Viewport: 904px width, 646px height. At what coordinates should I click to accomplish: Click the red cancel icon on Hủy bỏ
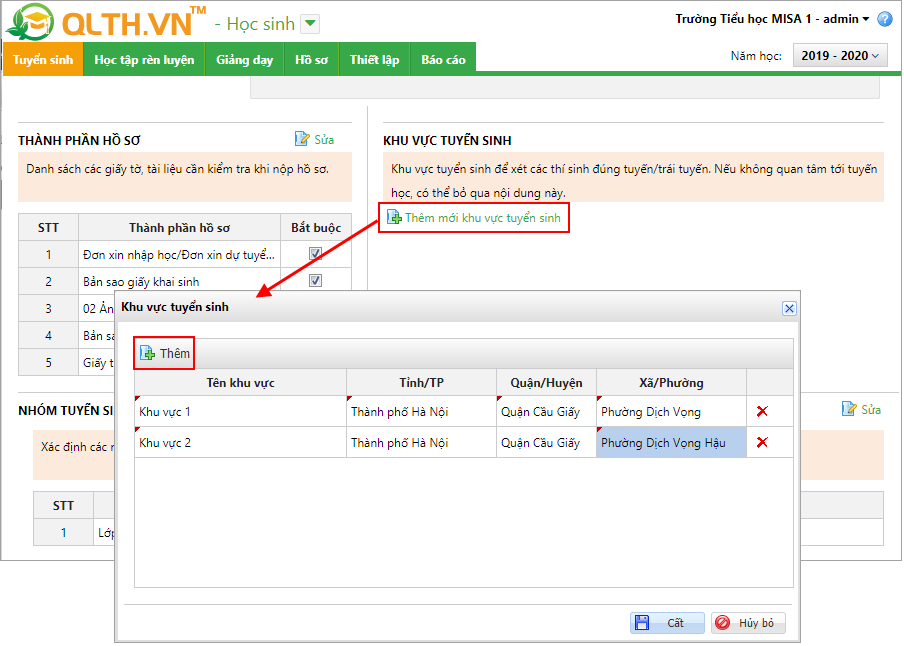coord(722,622)
